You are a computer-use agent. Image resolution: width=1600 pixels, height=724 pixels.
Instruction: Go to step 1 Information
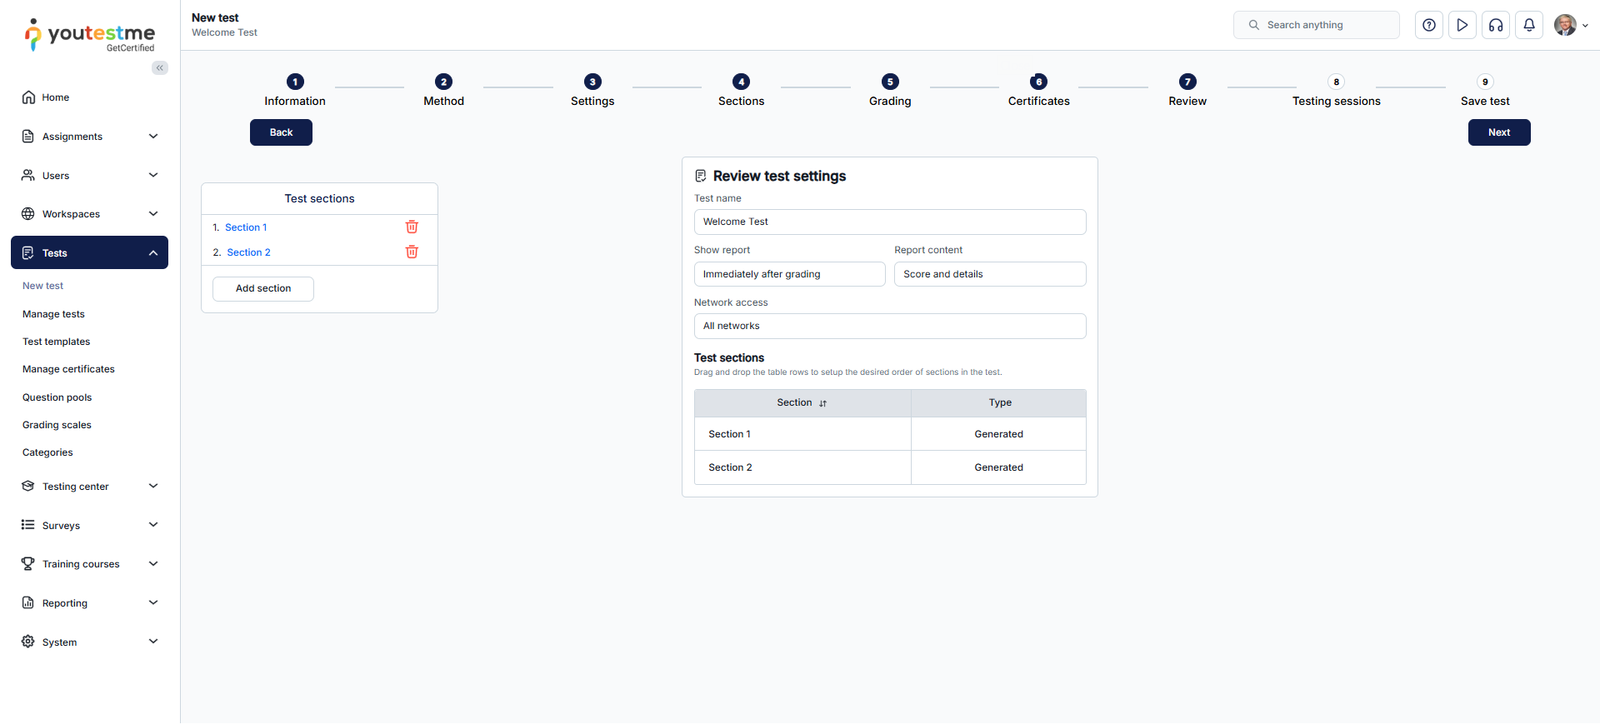(295, 90)
